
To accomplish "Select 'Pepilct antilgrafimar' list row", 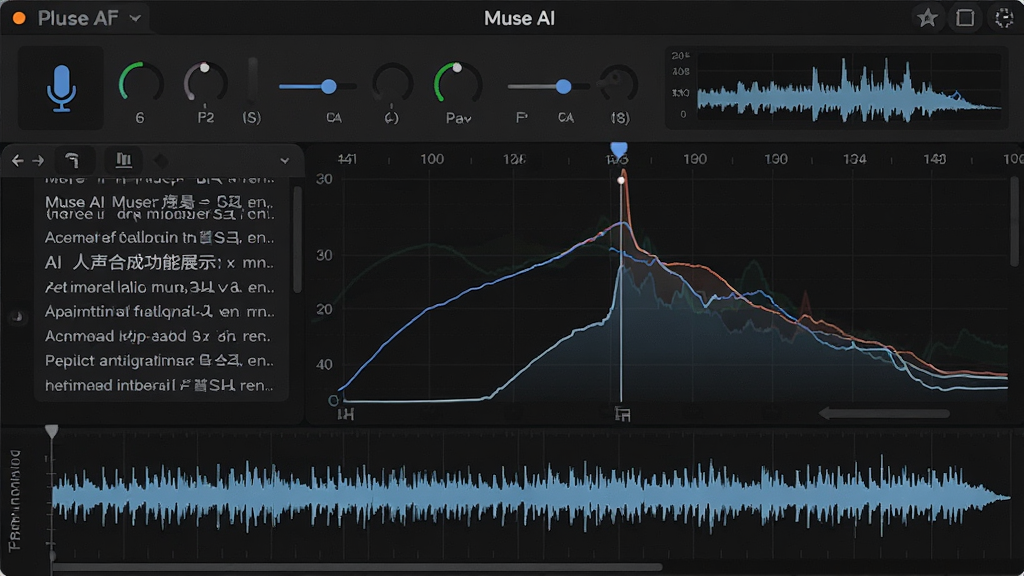I will coord(160,360).
